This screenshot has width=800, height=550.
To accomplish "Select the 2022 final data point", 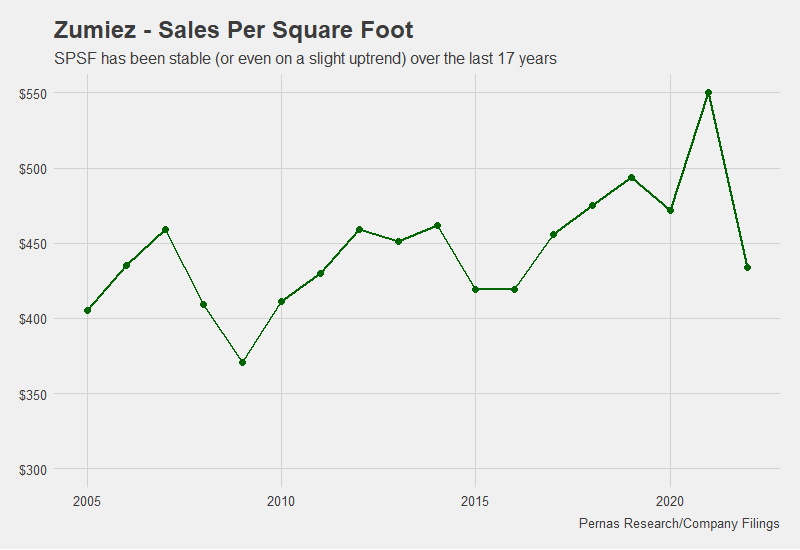I will (747, 267).
